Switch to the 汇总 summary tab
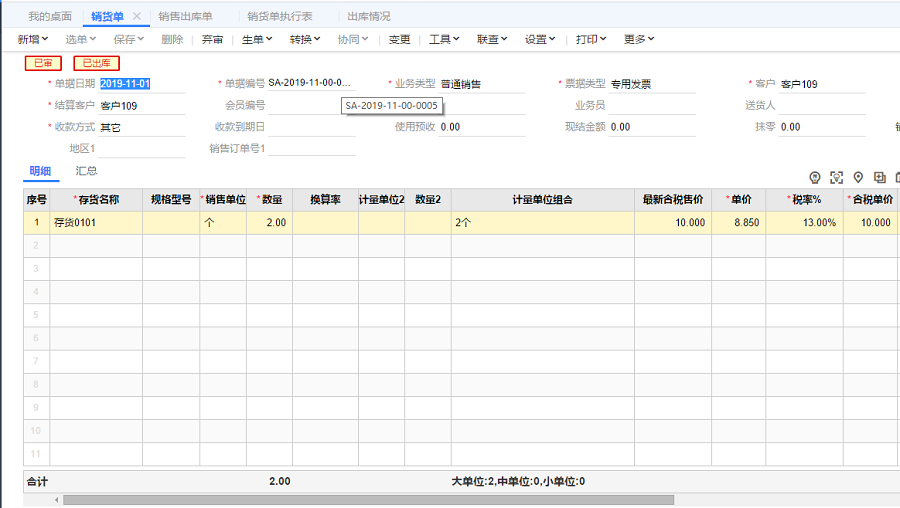900x508 pixels. tap(87, 171)
